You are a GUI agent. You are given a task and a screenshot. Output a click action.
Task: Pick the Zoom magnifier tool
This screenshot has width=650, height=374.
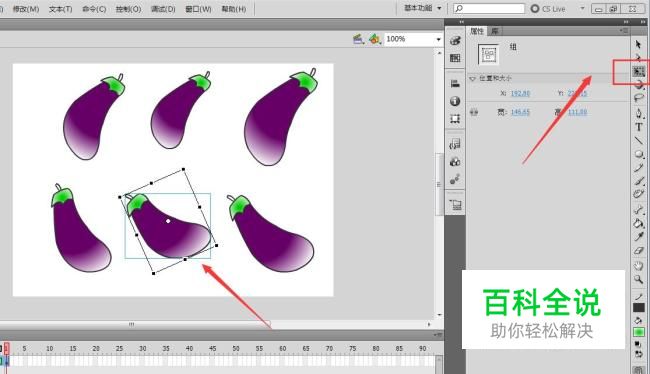click(x=639, y=279)
